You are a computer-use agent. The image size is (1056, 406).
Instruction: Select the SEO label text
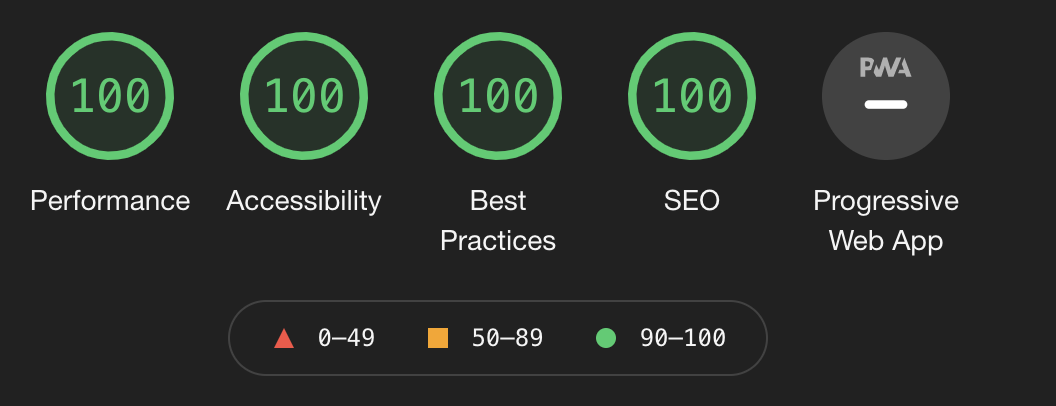click(692, 201)
